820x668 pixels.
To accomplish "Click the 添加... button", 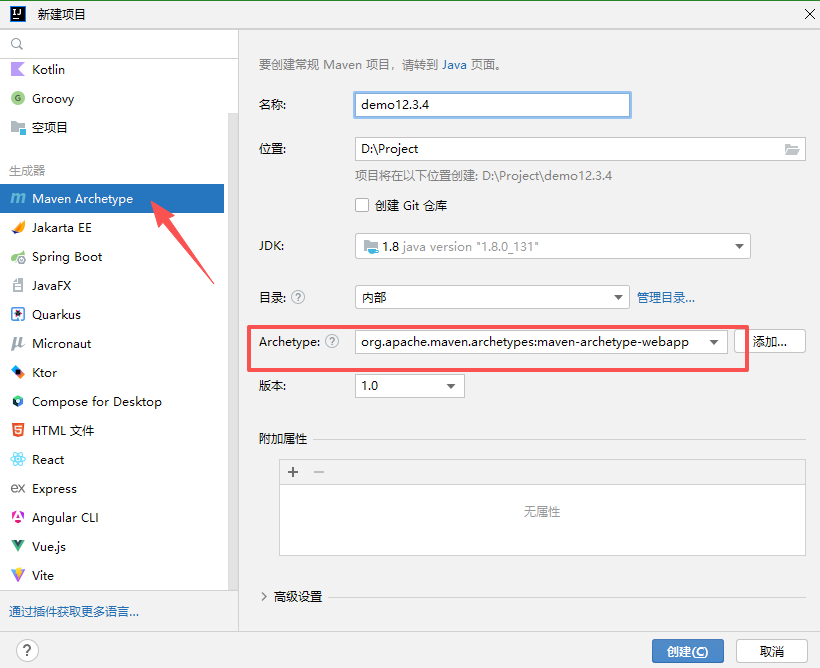I will click(x=770, y=342).
